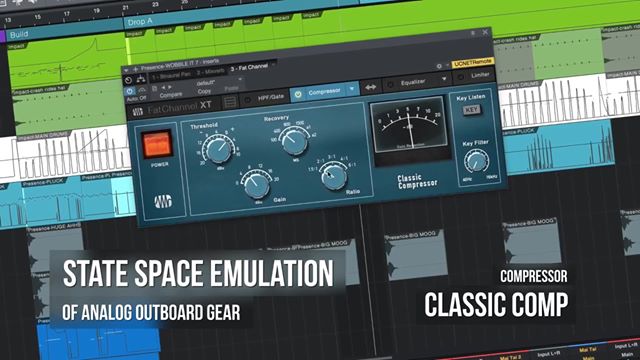640x360 pixels.
Task: Open the Compressor model dropdown arrow
Action: [352, 89]
